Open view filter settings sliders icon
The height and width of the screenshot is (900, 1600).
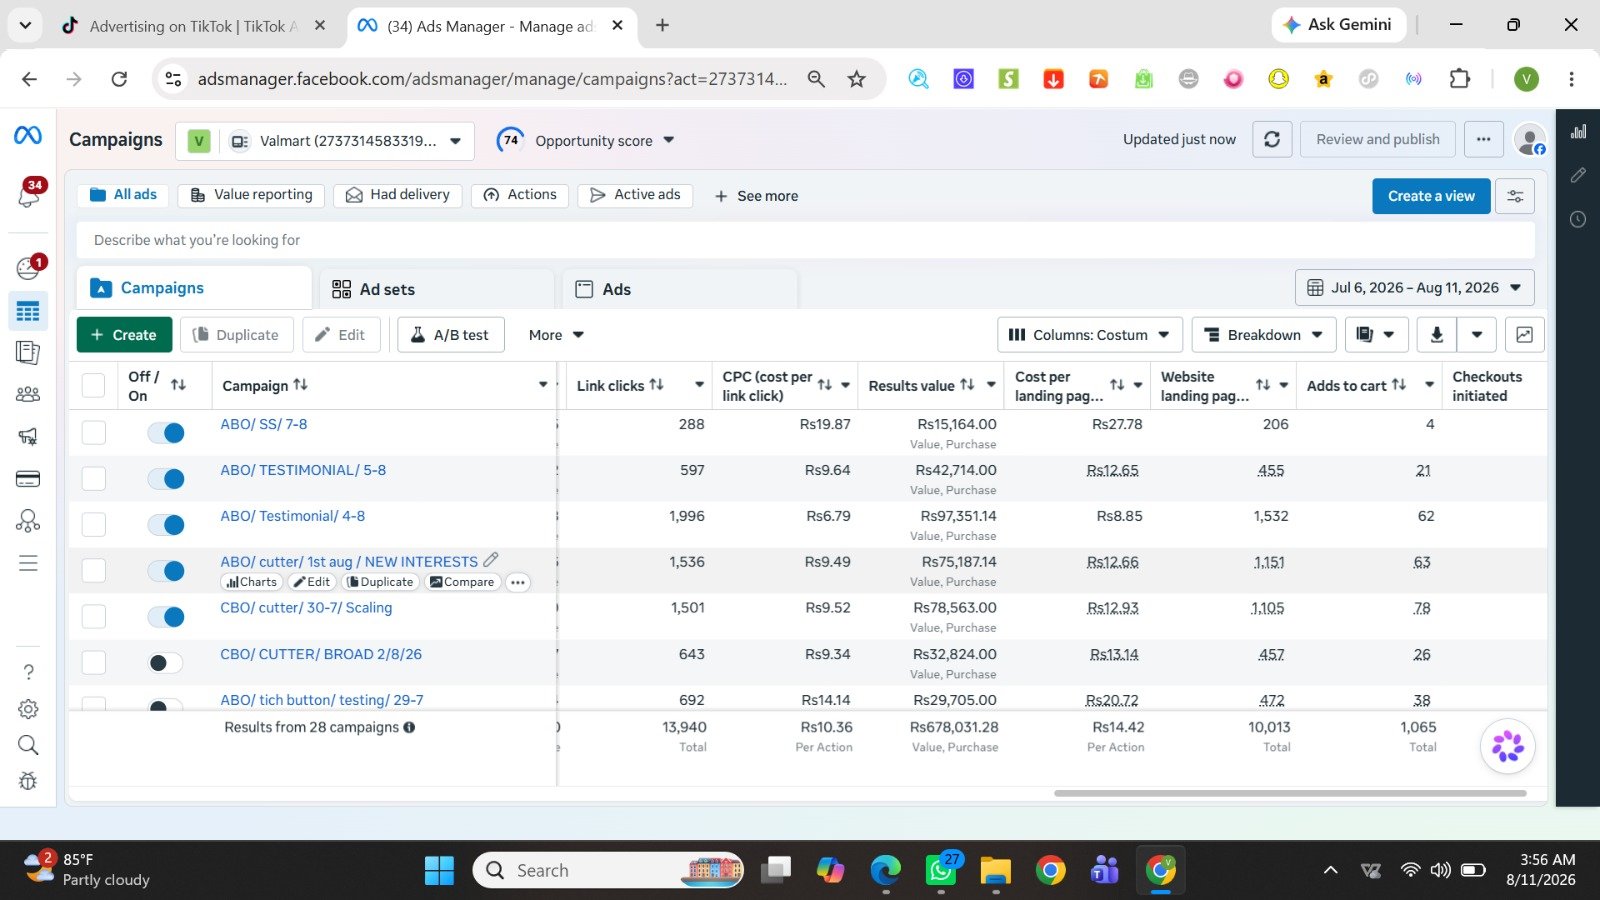(x=1515, y=196)
